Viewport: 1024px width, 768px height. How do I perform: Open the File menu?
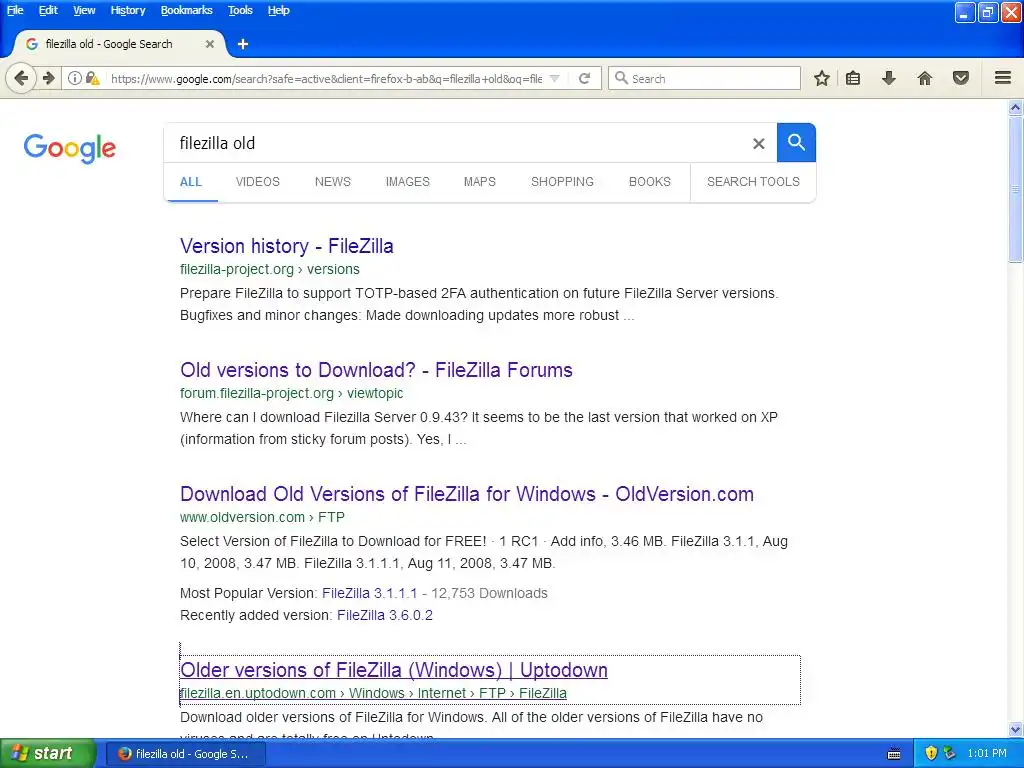[x=15, y=10]
